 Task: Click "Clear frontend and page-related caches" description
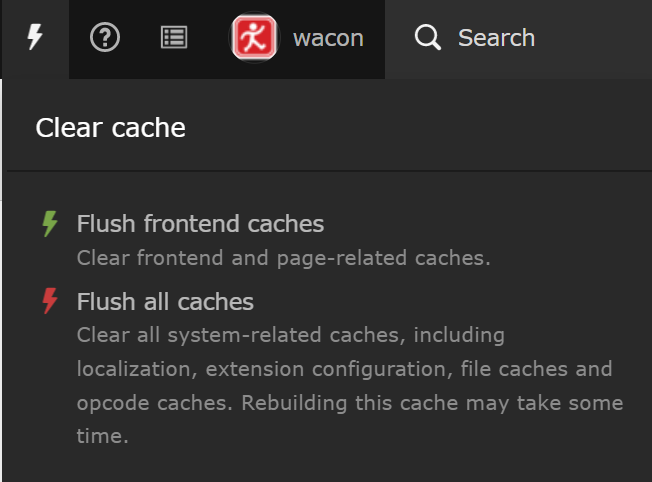tap(284, 258)
